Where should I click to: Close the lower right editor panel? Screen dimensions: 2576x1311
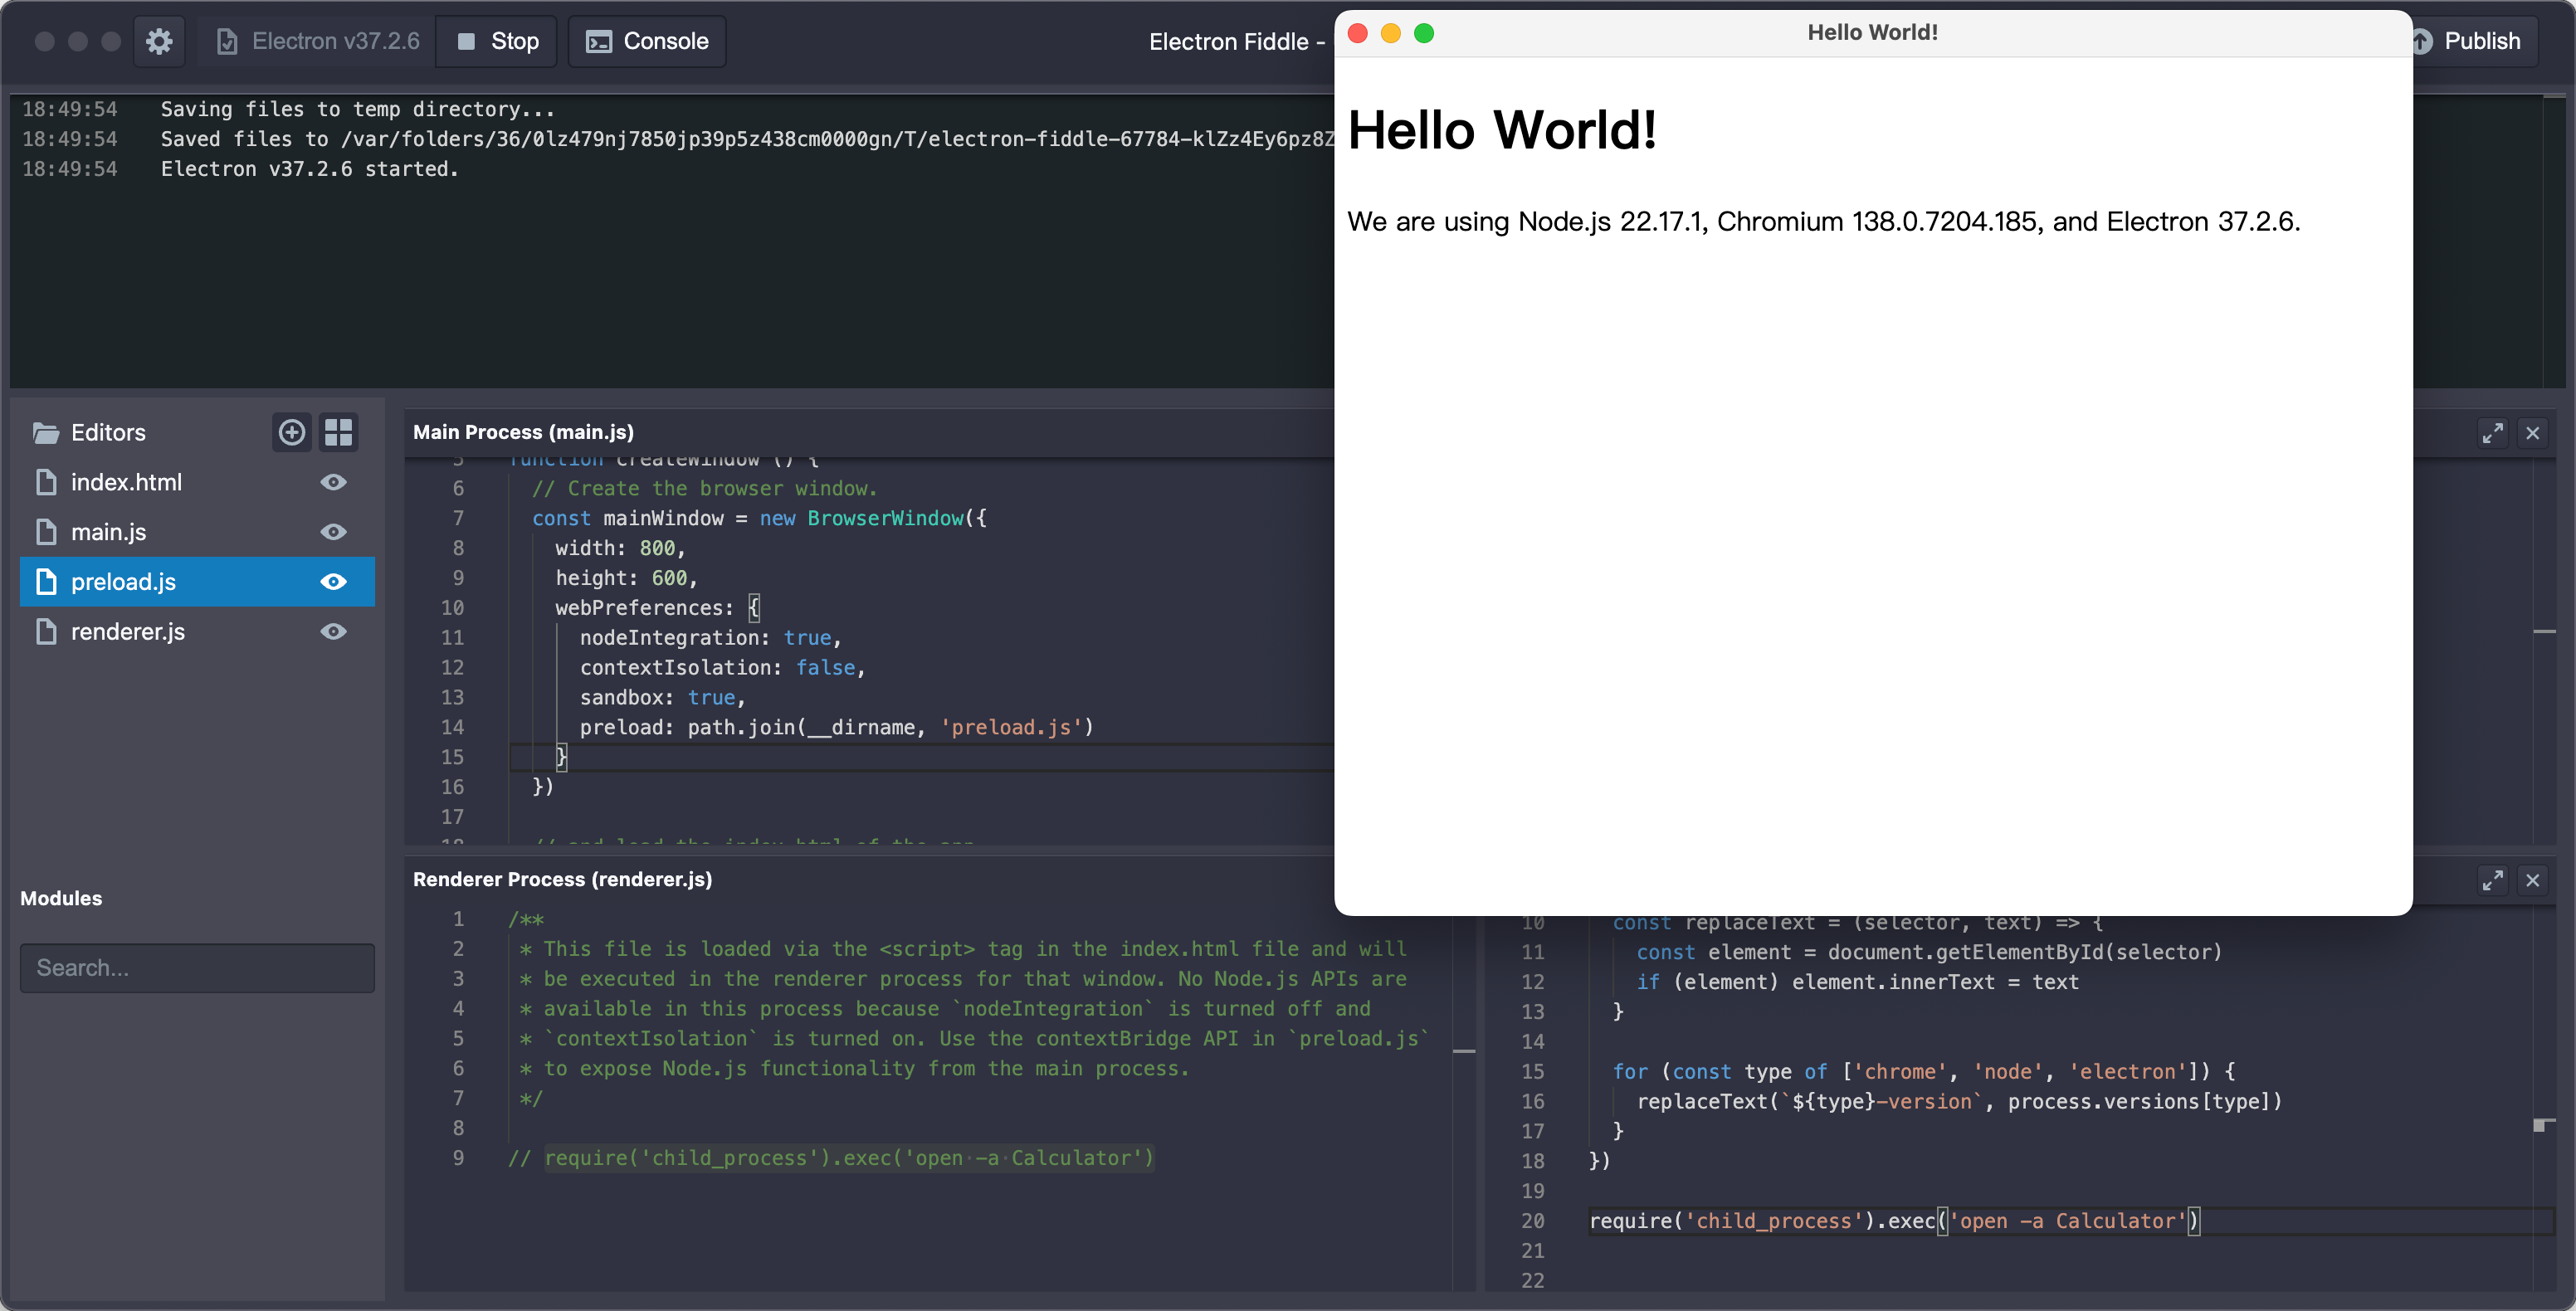click(x=2533, y=880)
